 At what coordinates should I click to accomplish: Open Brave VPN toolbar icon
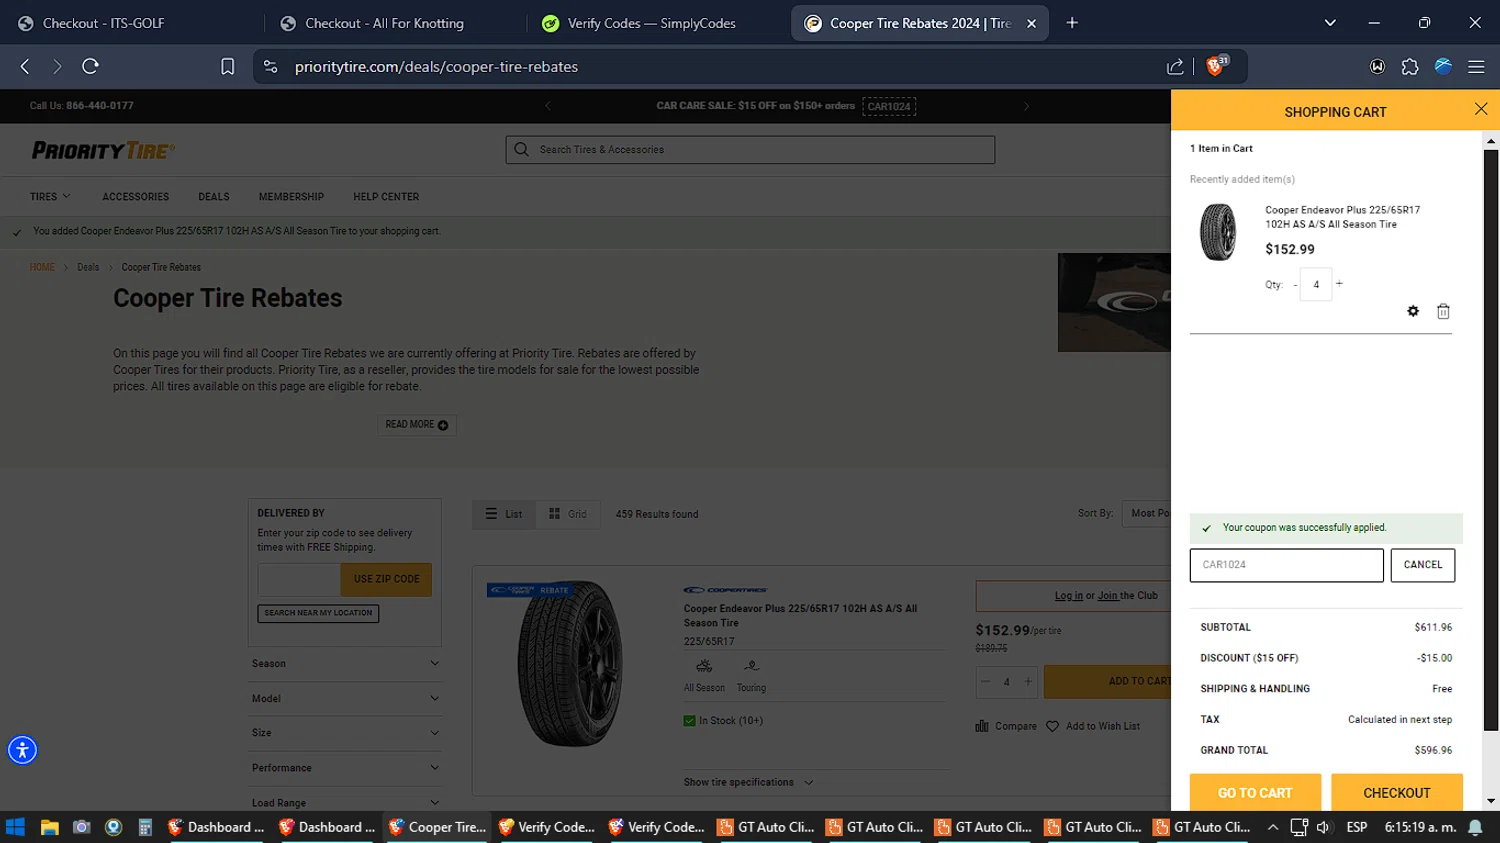(x=1443, y=66)
